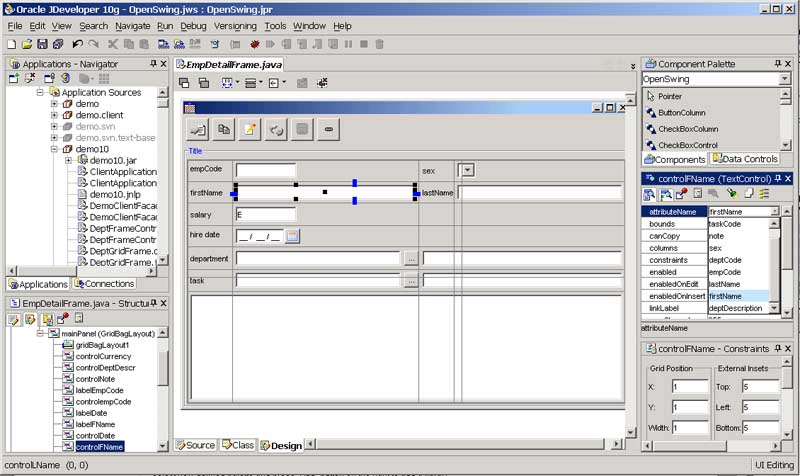Image resolution: width=800 pixels, height=476 pixels.
Task: Click the trash can icon in main toolbar
Action: (x=380, y=44)
